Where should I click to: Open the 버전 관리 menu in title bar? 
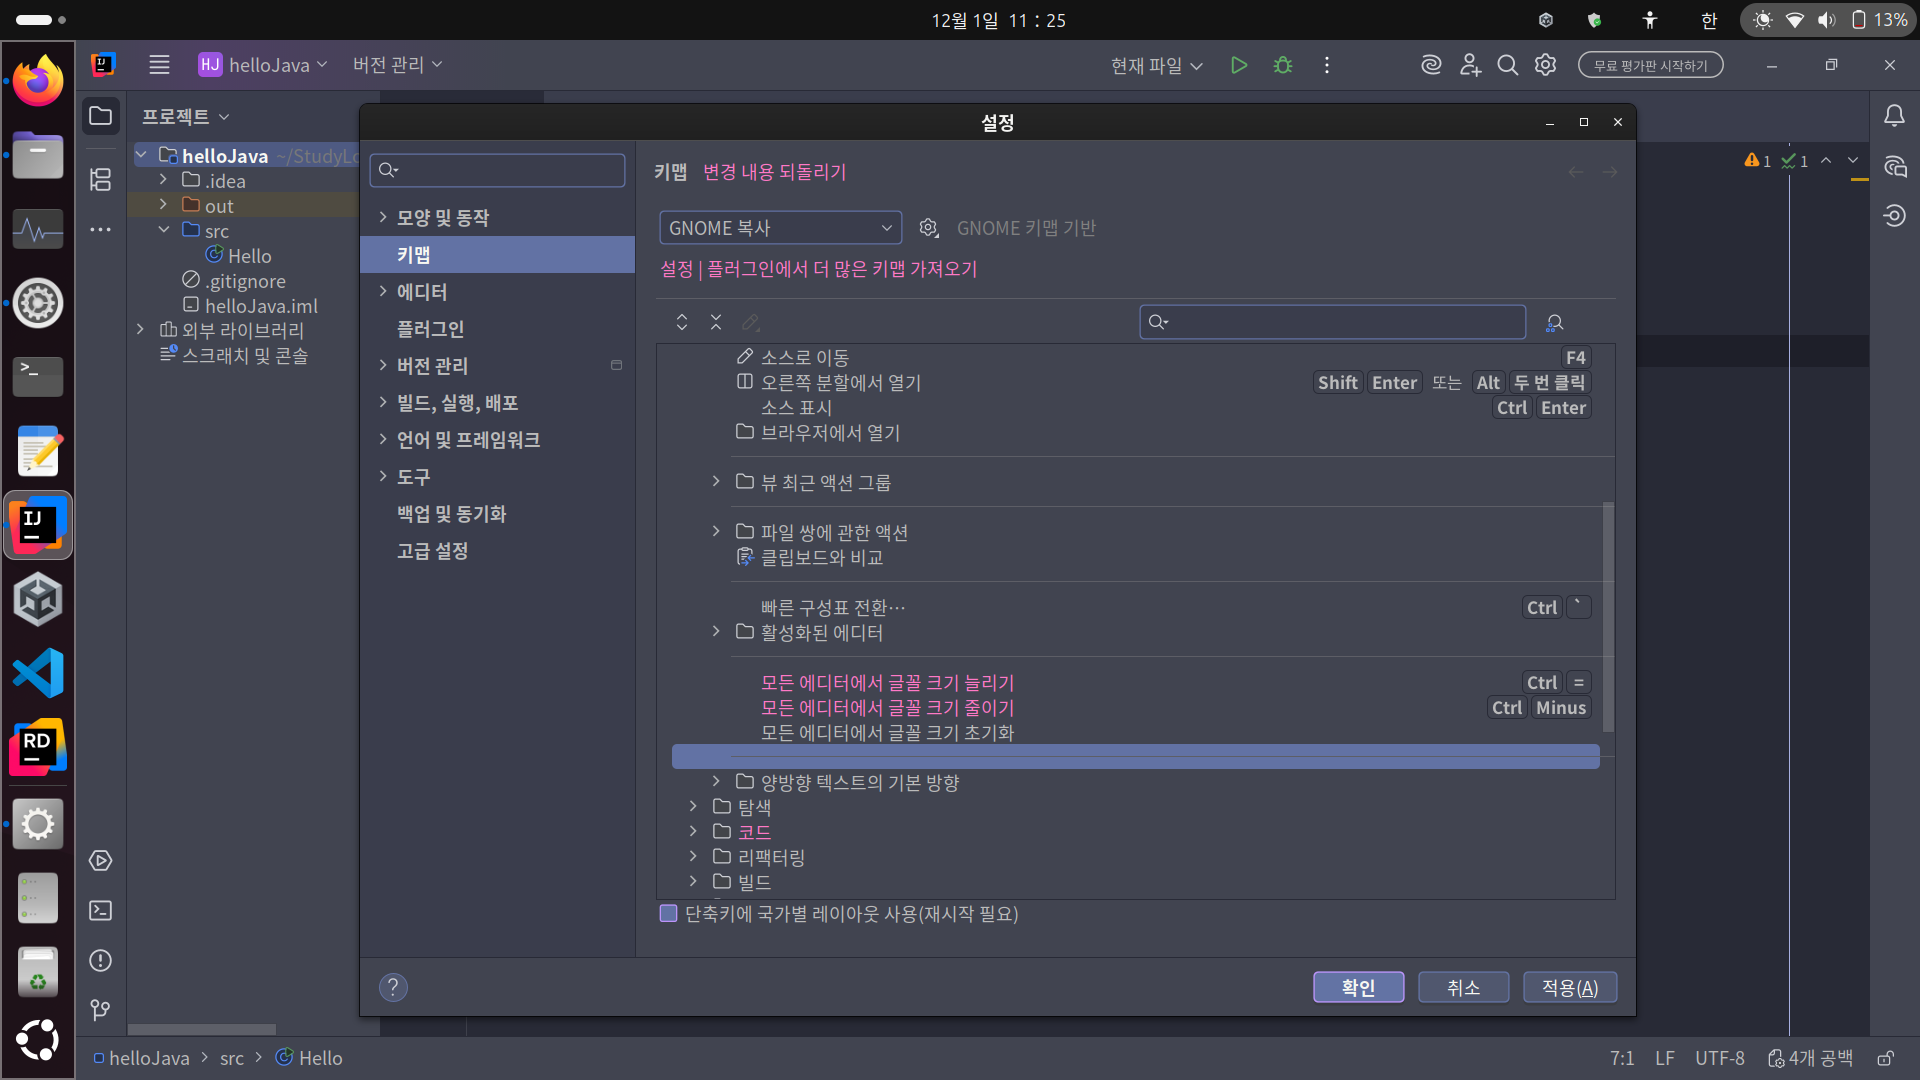pos(397,65)
